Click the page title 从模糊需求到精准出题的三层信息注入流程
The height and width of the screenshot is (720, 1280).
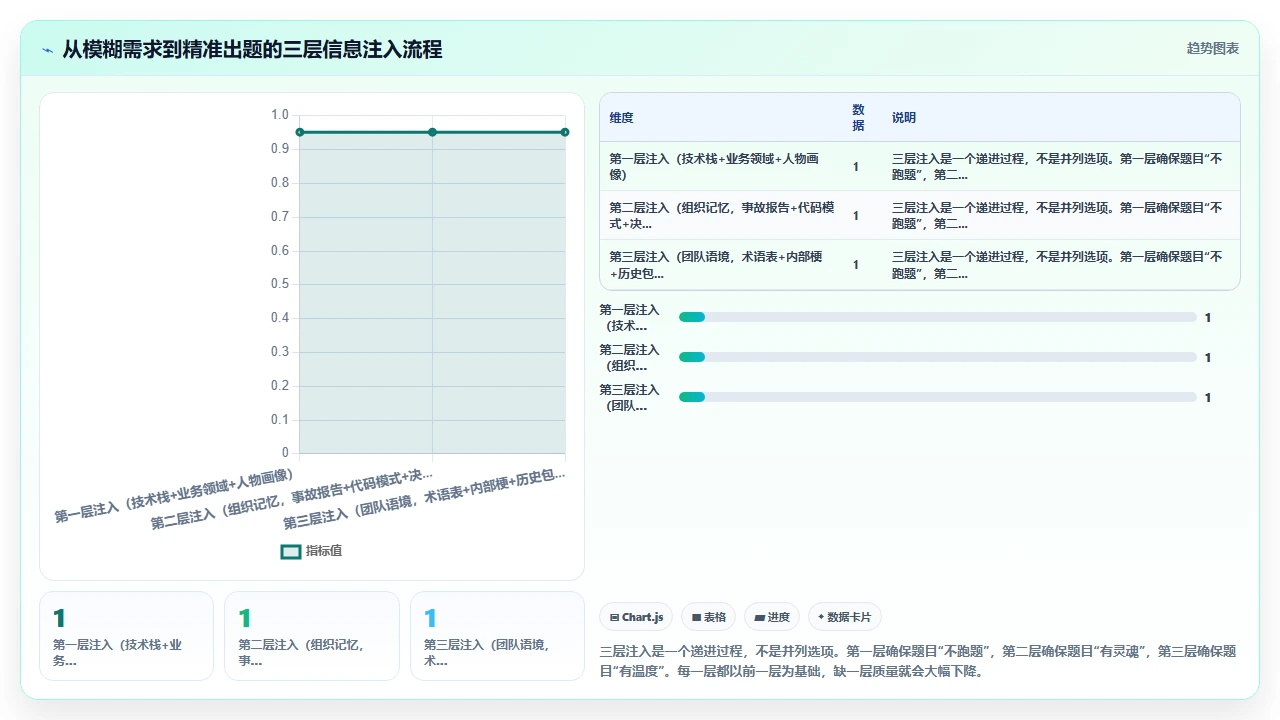point(252,49)
